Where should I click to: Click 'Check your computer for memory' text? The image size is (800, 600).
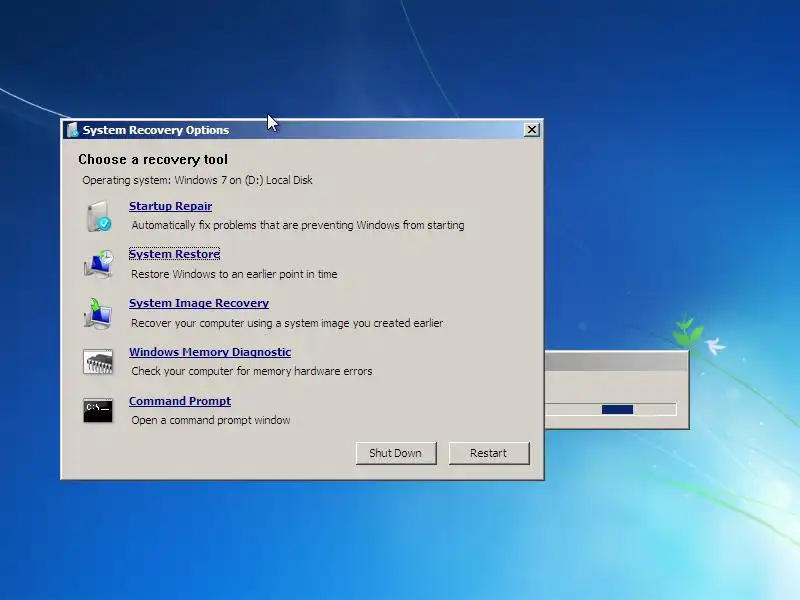tap(252, 371)
